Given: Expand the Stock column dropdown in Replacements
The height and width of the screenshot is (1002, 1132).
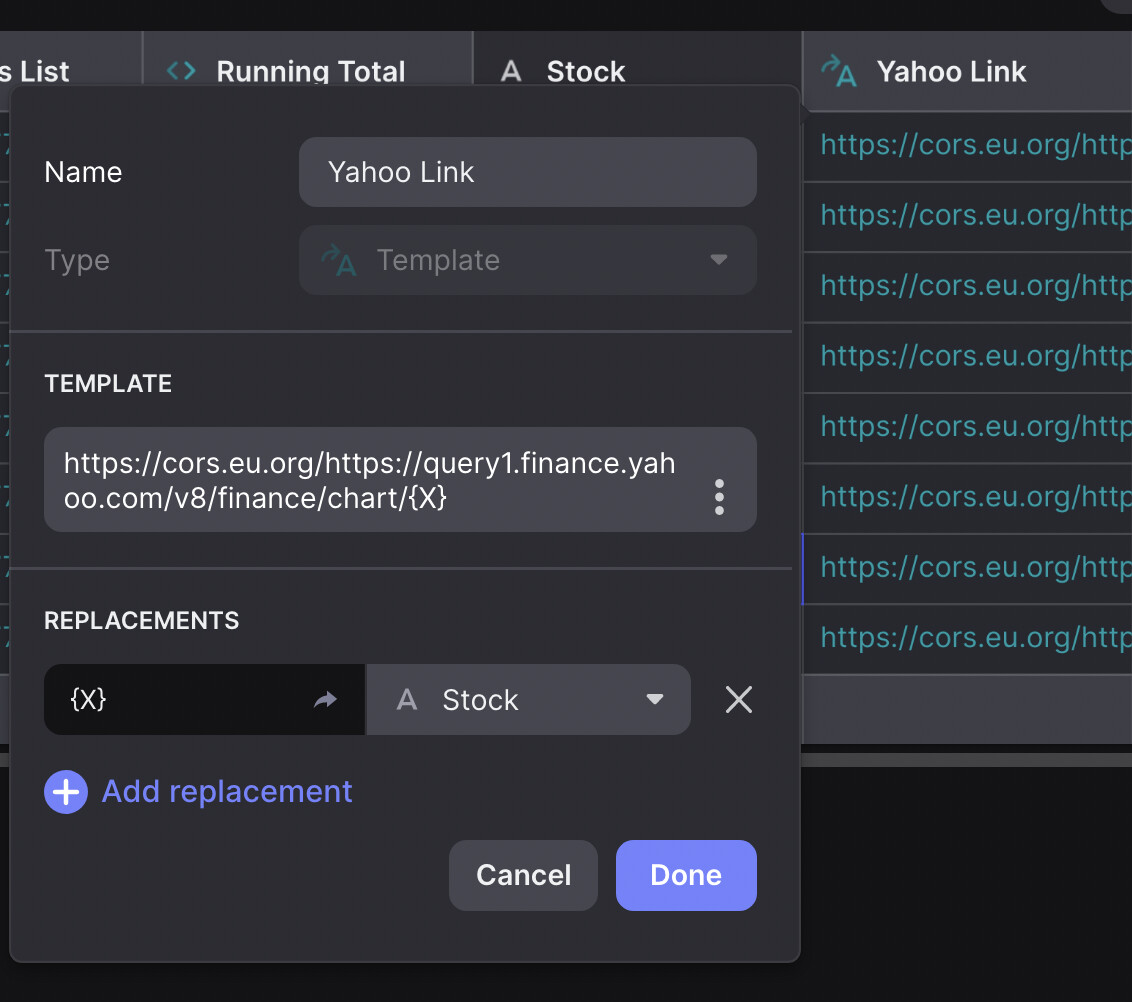Looking at the screenshot, I should point(655,700).
